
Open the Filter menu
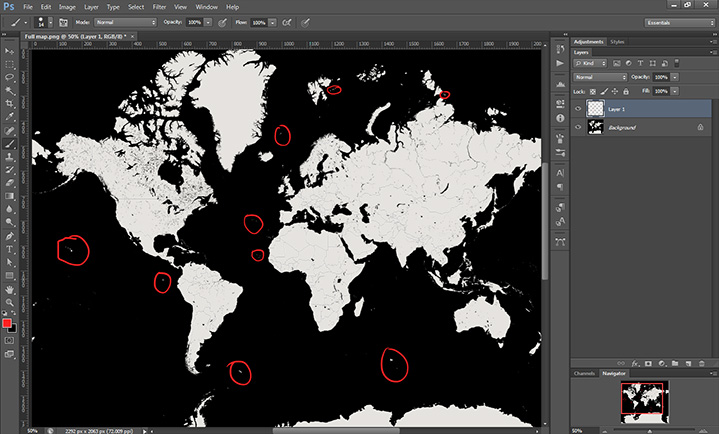pyautogui.click(x=159, y=7)
